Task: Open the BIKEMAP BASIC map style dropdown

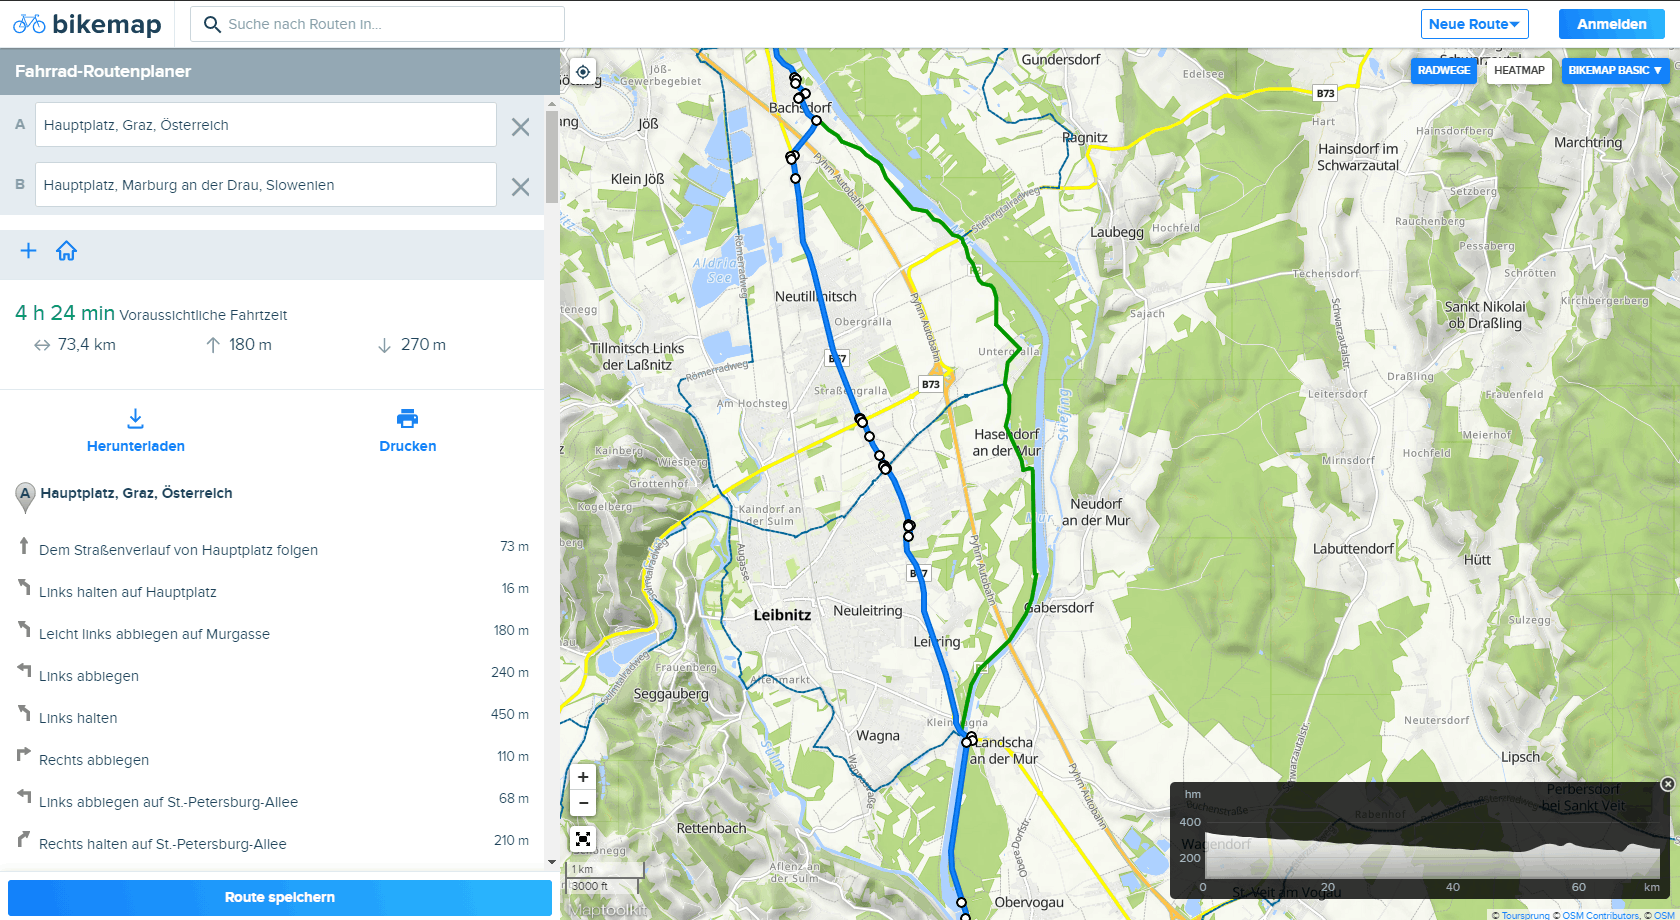Action: (1614, 70)
